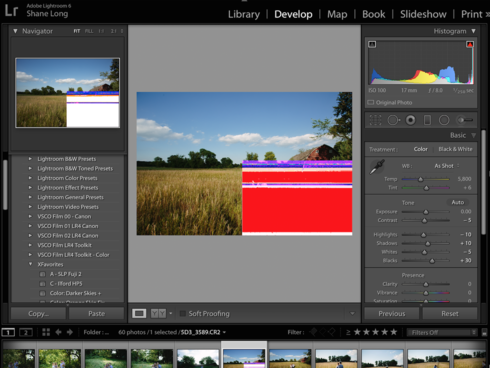The width and height of the screenshot is (490, 368).
Task: Pick the White Balance eyedropper
Action: pos(377,167)
